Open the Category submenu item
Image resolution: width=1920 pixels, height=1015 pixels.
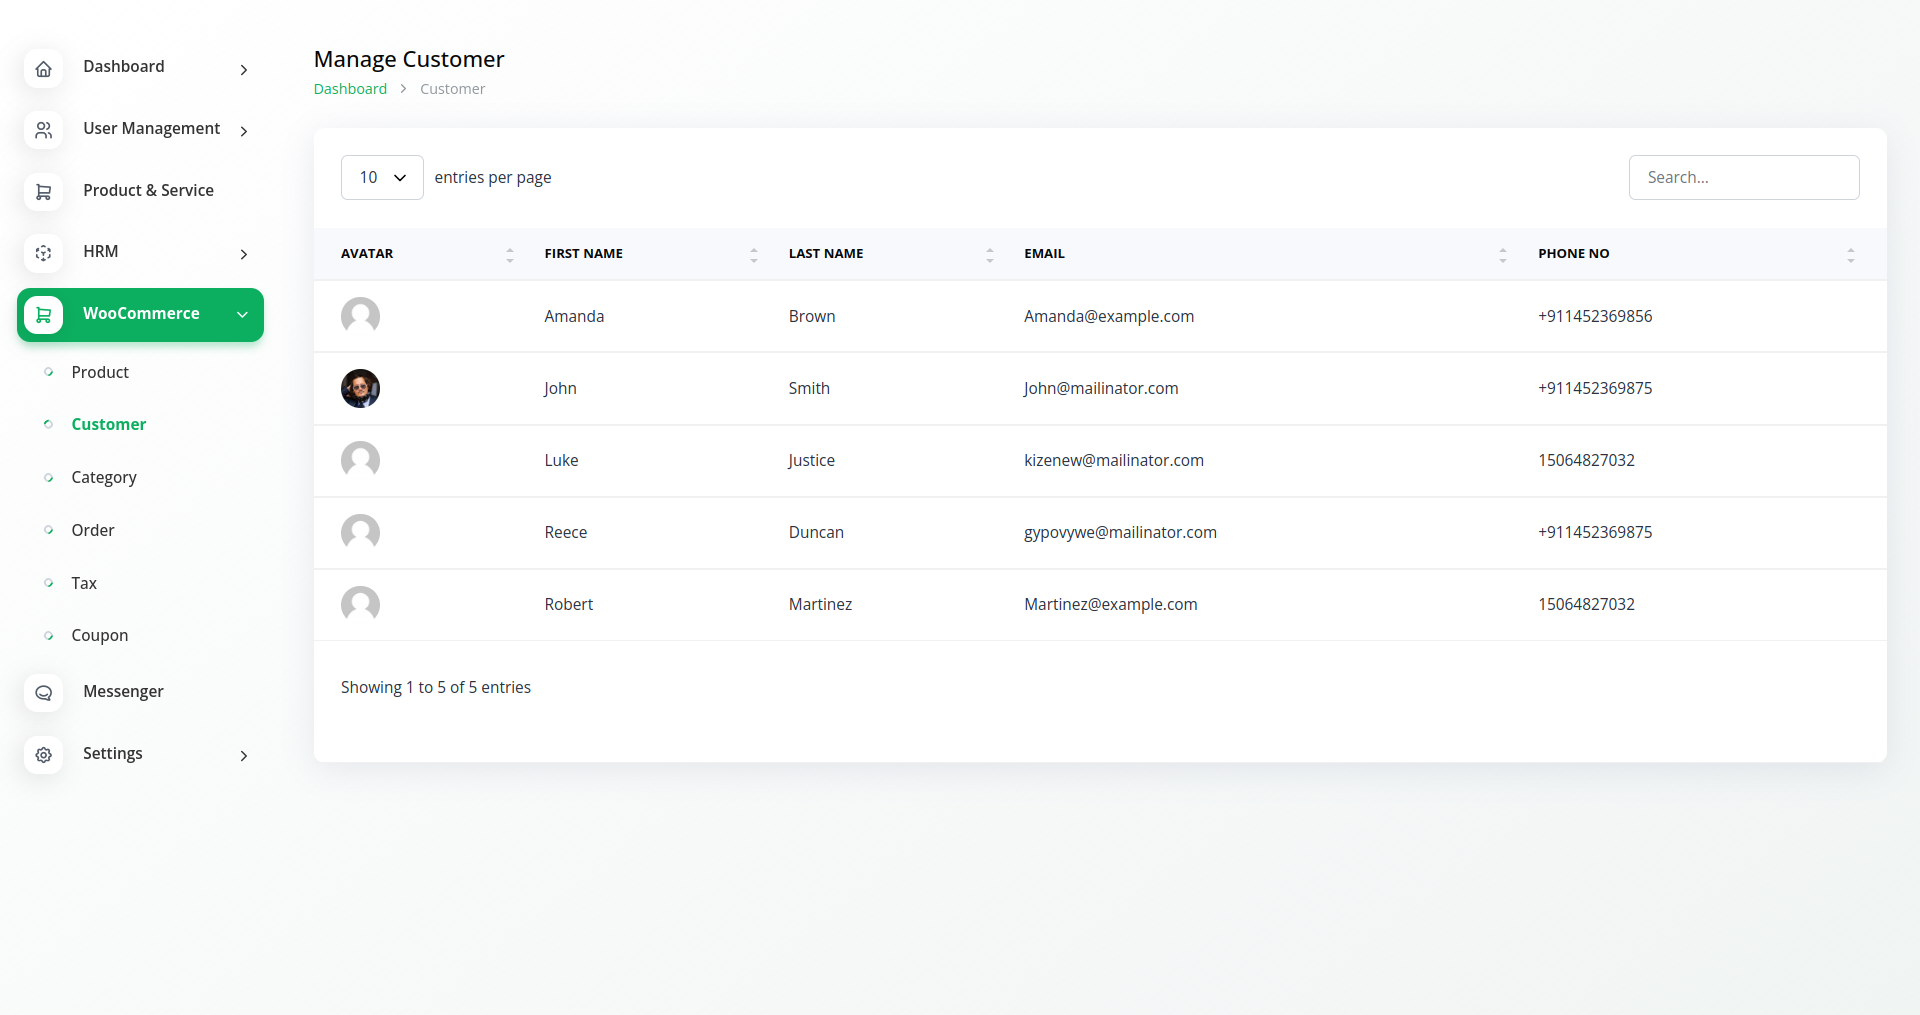pyautogui.click(x=104, y=478)
